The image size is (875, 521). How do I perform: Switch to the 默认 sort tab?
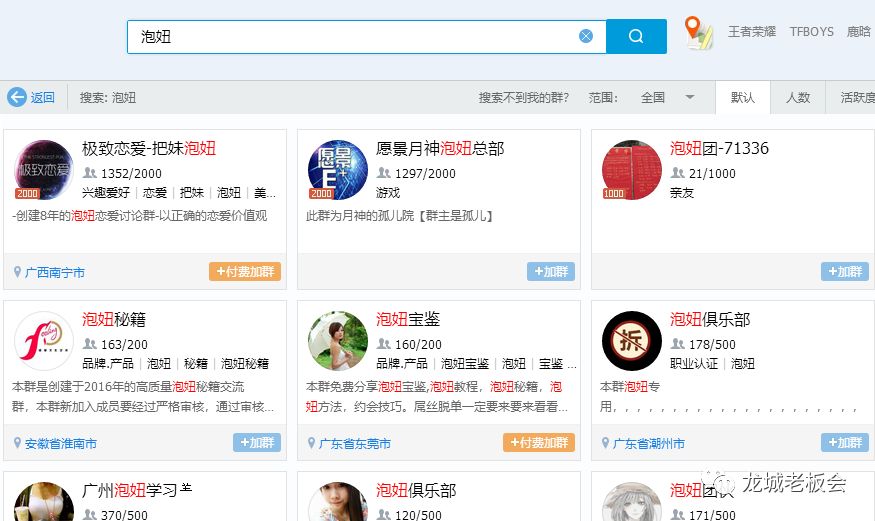(743, 98)
